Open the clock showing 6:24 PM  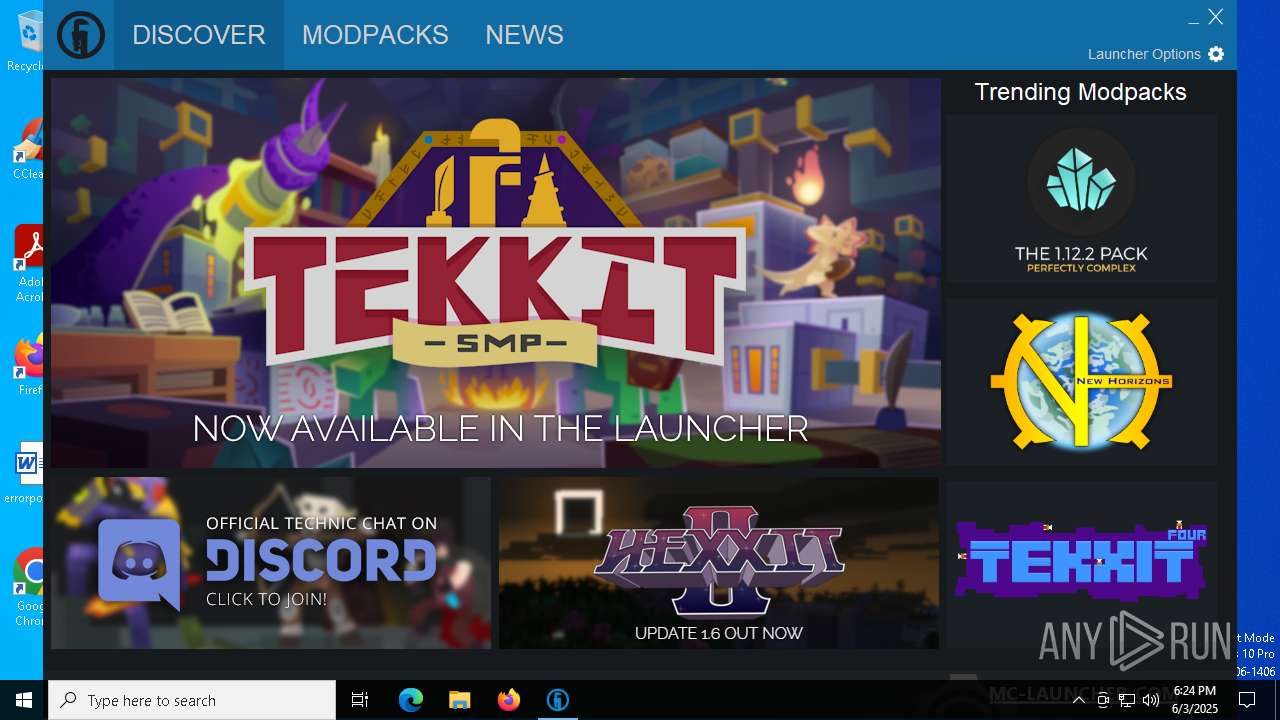(1195, 700)
